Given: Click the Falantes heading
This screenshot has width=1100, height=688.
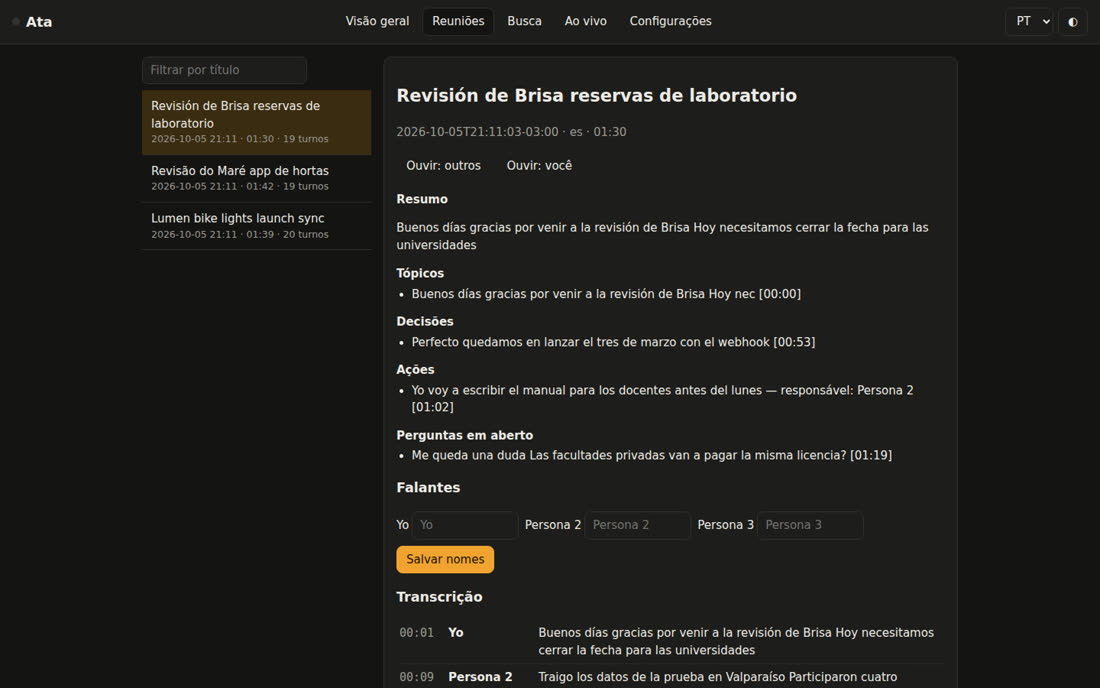Looking at the screenshot, I should tap(428, 487).
